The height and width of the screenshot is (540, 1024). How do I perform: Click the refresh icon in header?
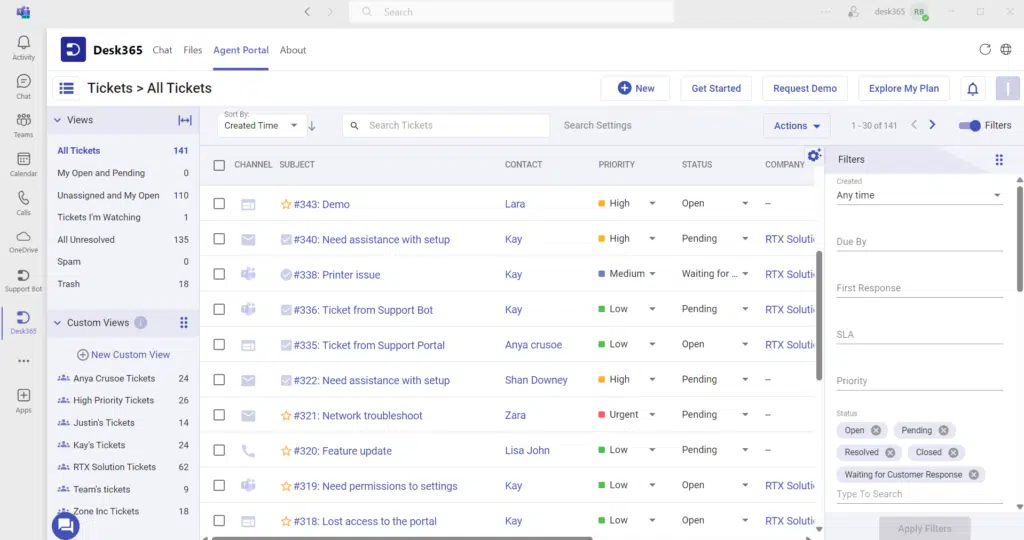coord(985,50)
